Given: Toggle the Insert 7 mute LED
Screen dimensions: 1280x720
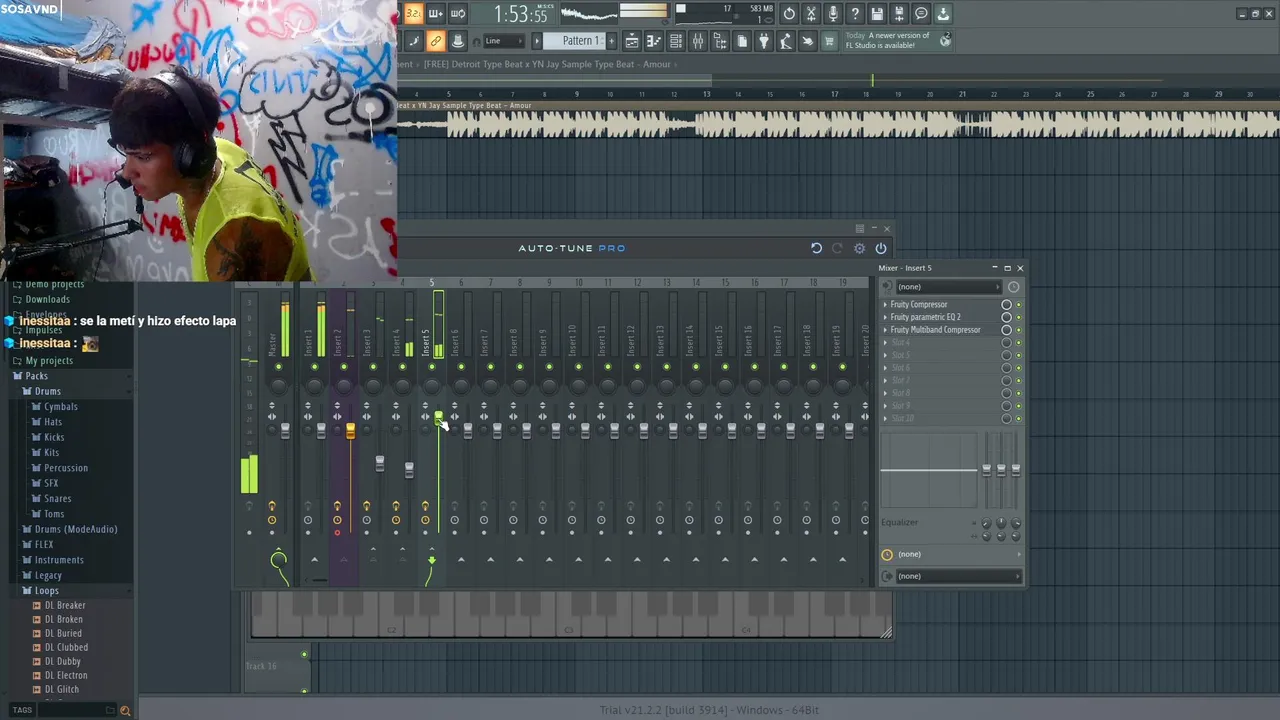Looking at the screenshot, I should coord(490,367).
